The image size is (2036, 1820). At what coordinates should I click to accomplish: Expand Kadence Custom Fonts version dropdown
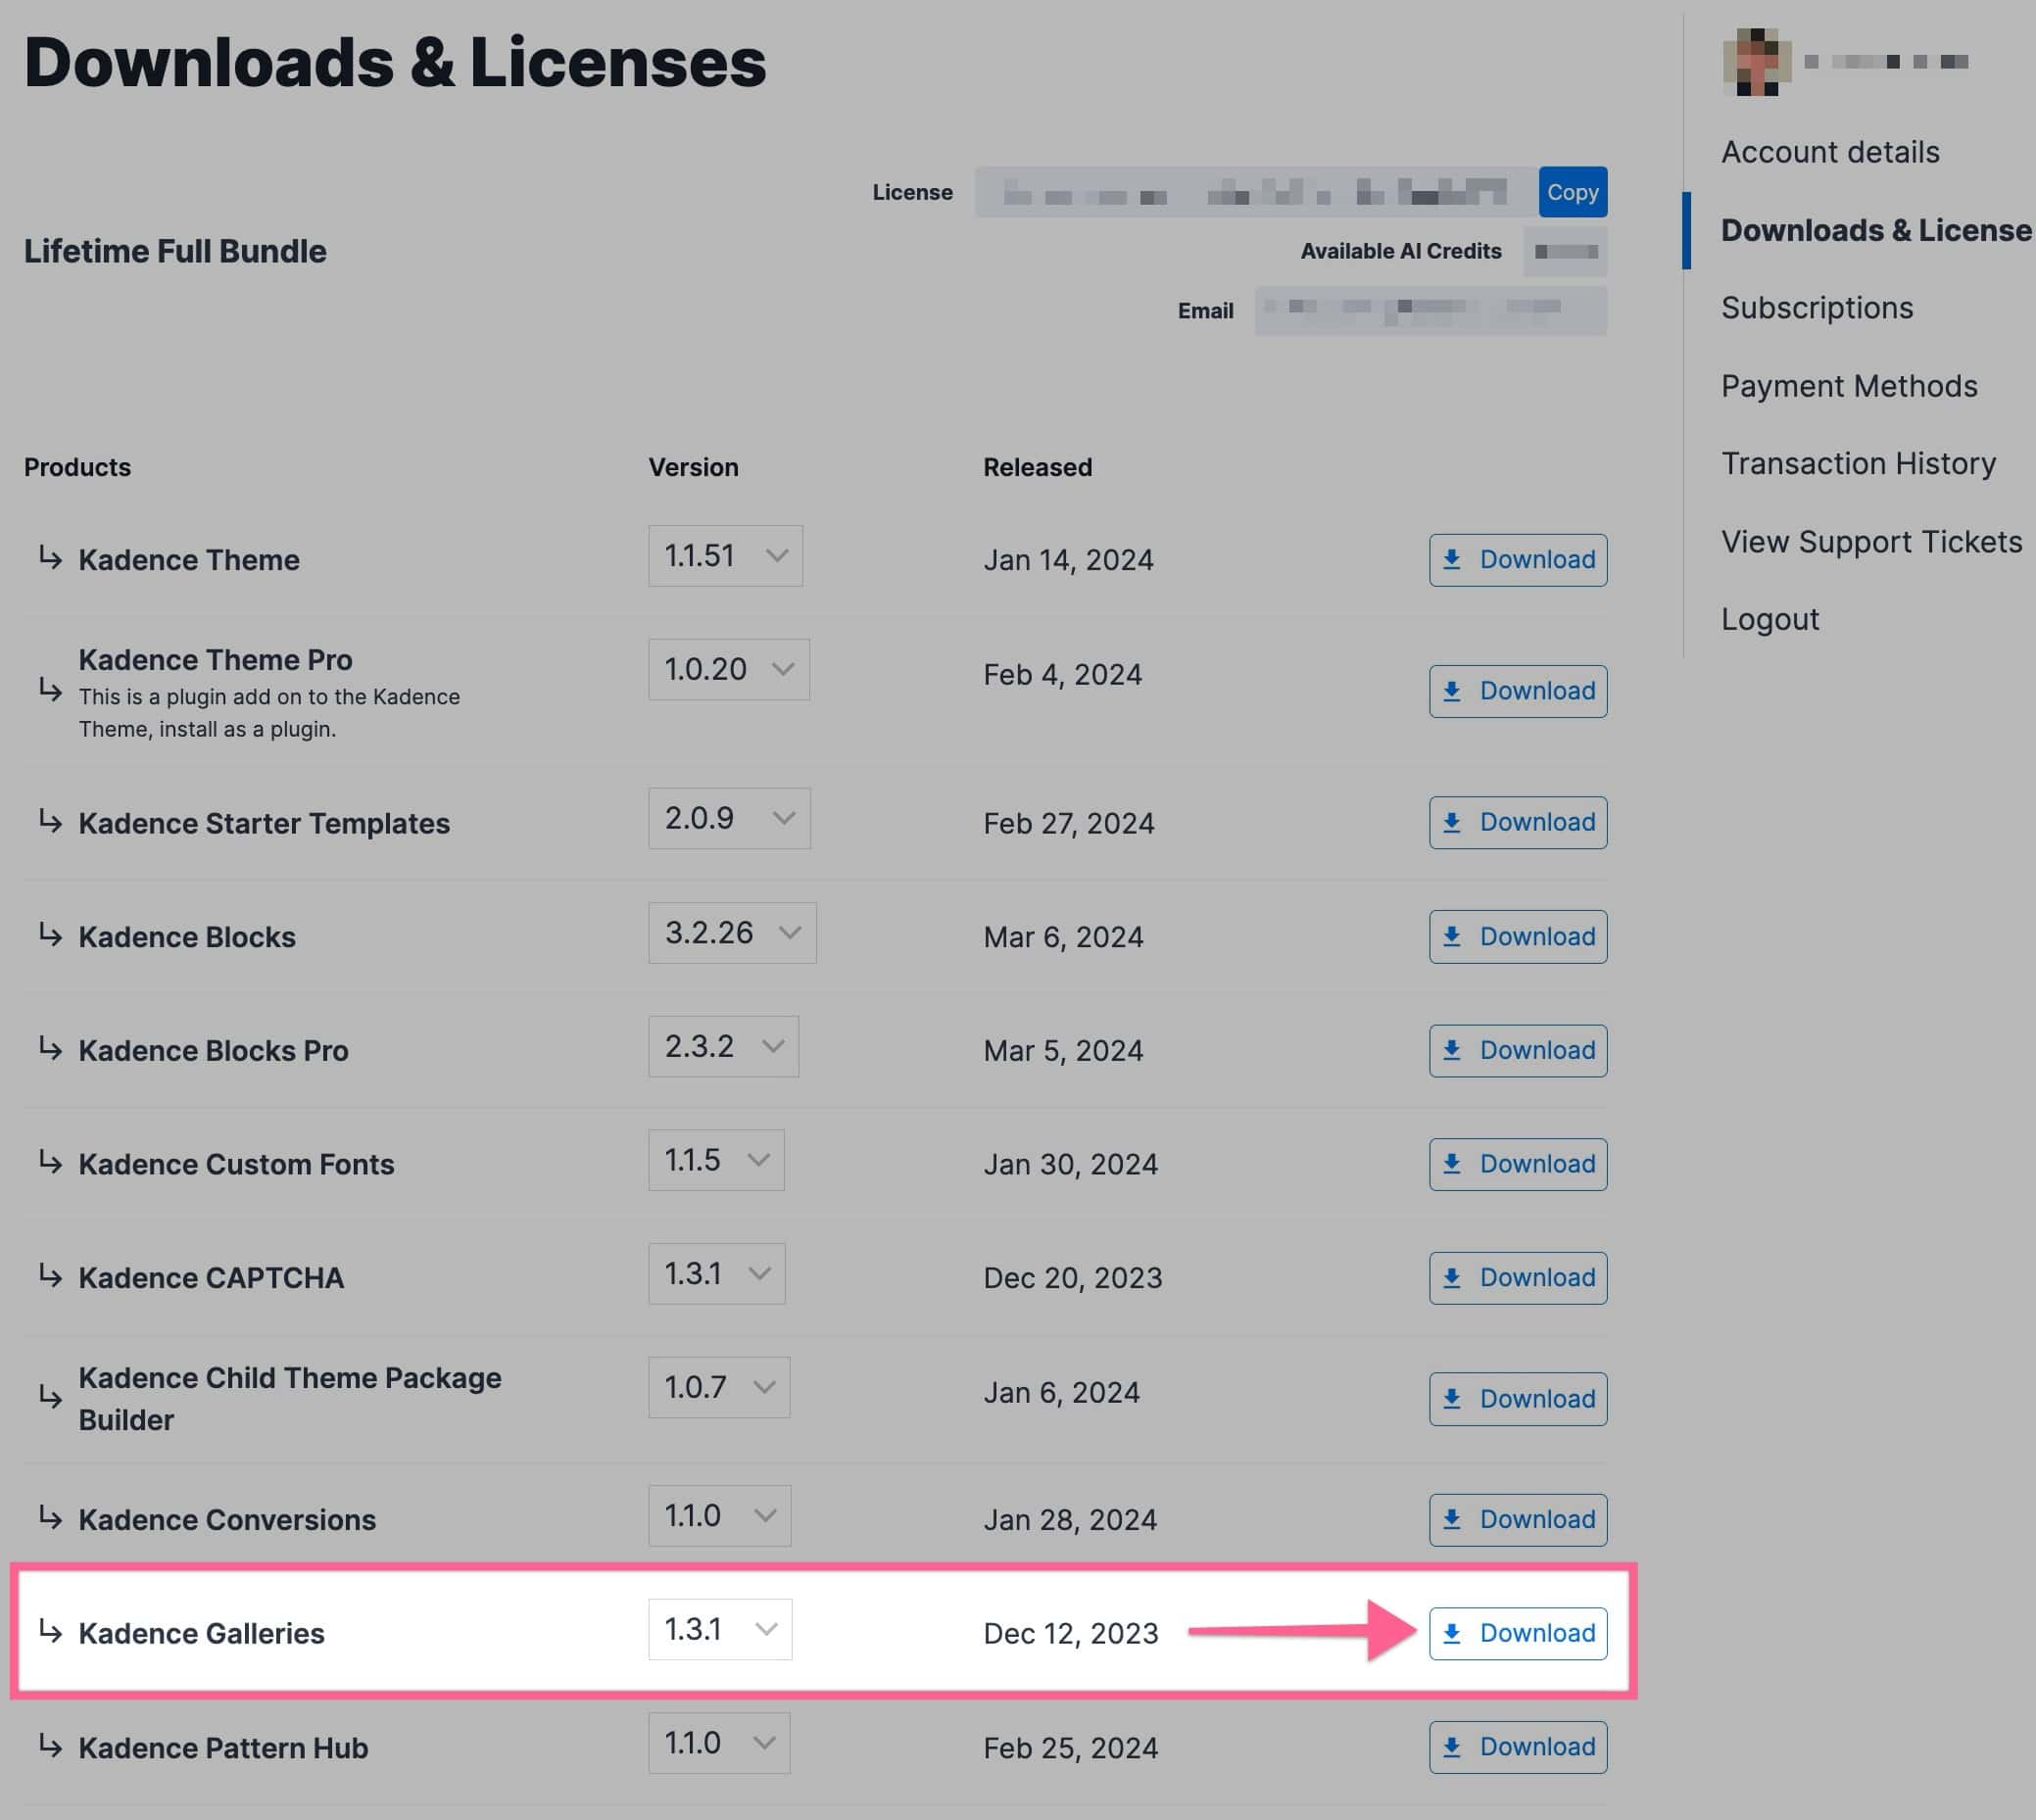716,1160
